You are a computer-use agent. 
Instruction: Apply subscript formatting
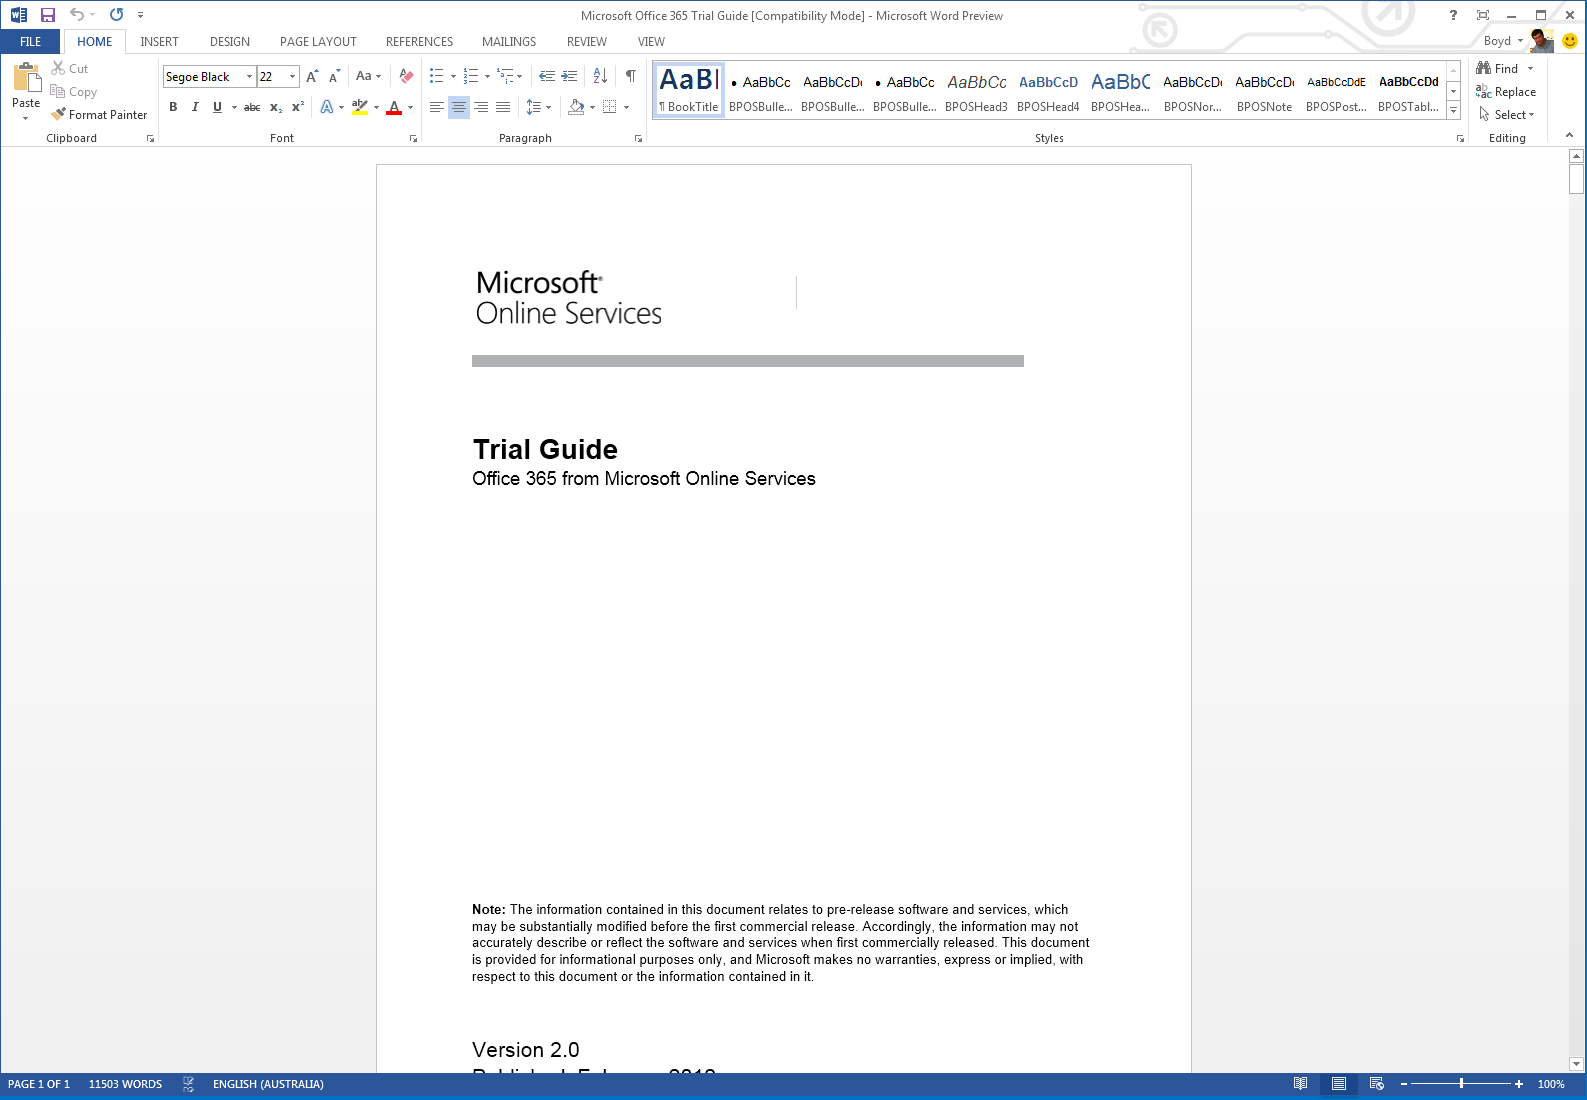coord(276,107)
